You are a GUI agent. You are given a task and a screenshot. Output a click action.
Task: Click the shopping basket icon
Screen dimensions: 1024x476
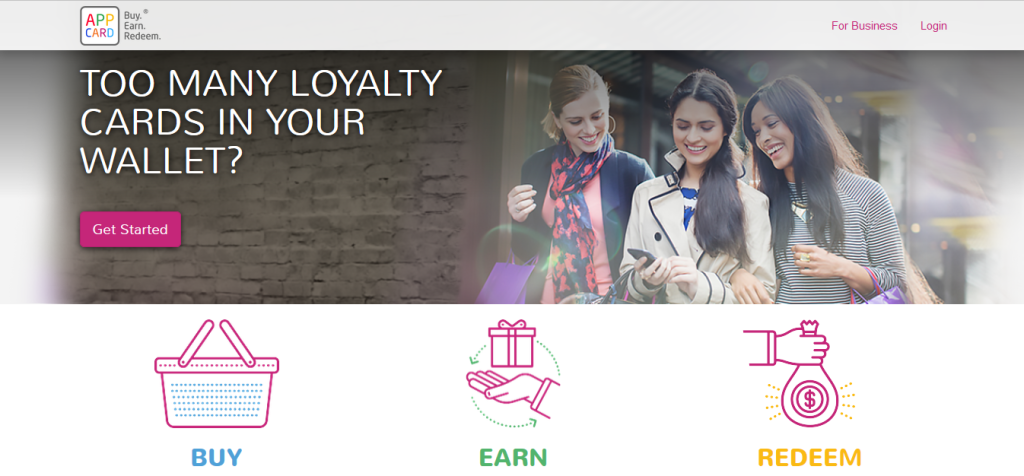(x=217, y=373)
